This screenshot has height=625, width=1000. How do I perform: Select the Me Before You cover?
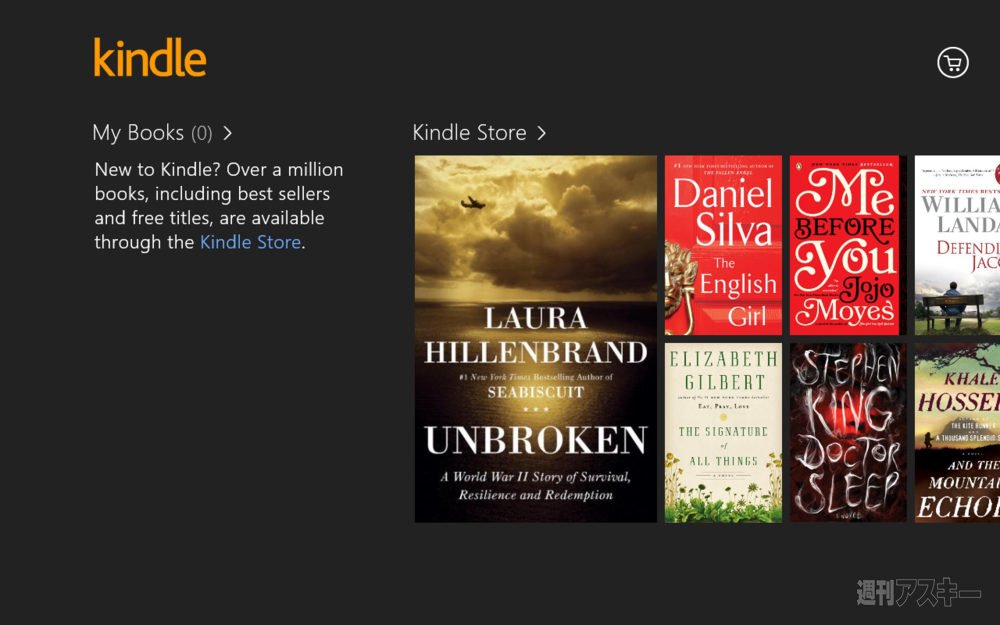[x=848, y=246]
